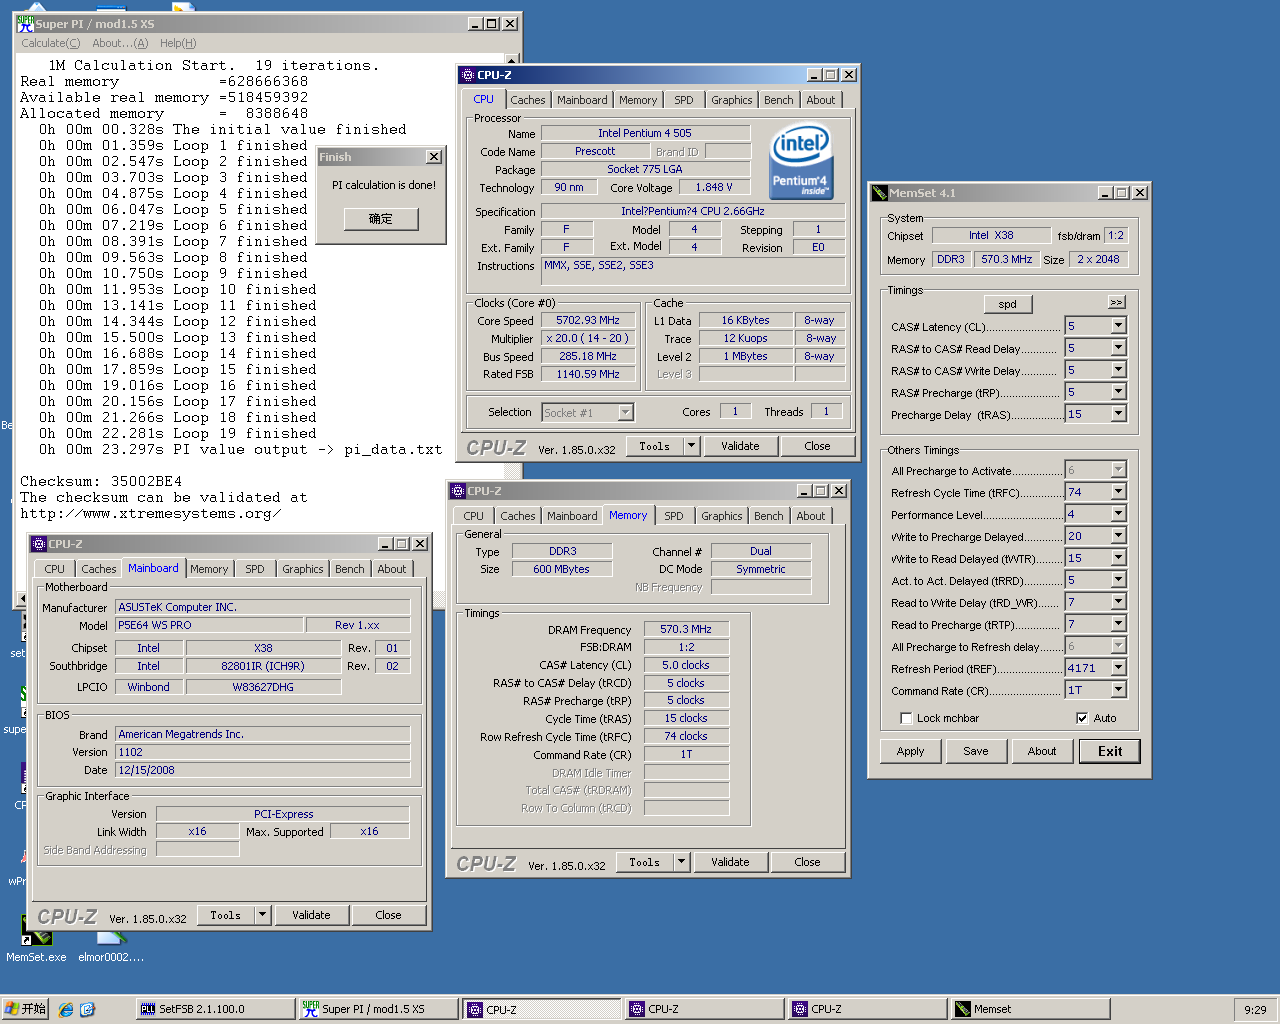Click About button in MemSet
Viewport: 1280px width, 1024px height.
pos(1042,751)
